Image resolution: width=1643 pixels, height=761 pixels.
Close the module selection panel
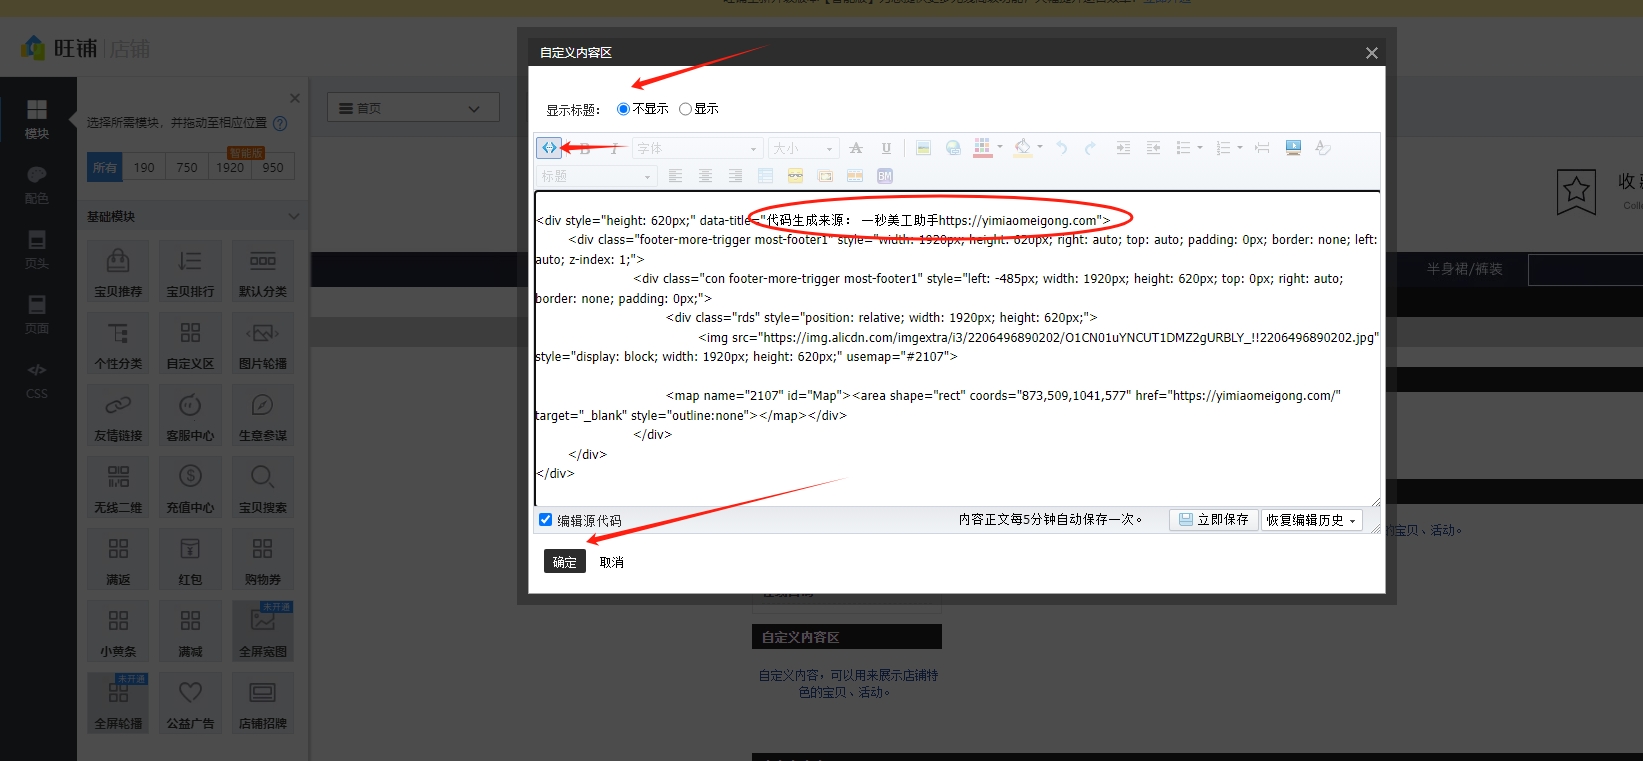295,98
